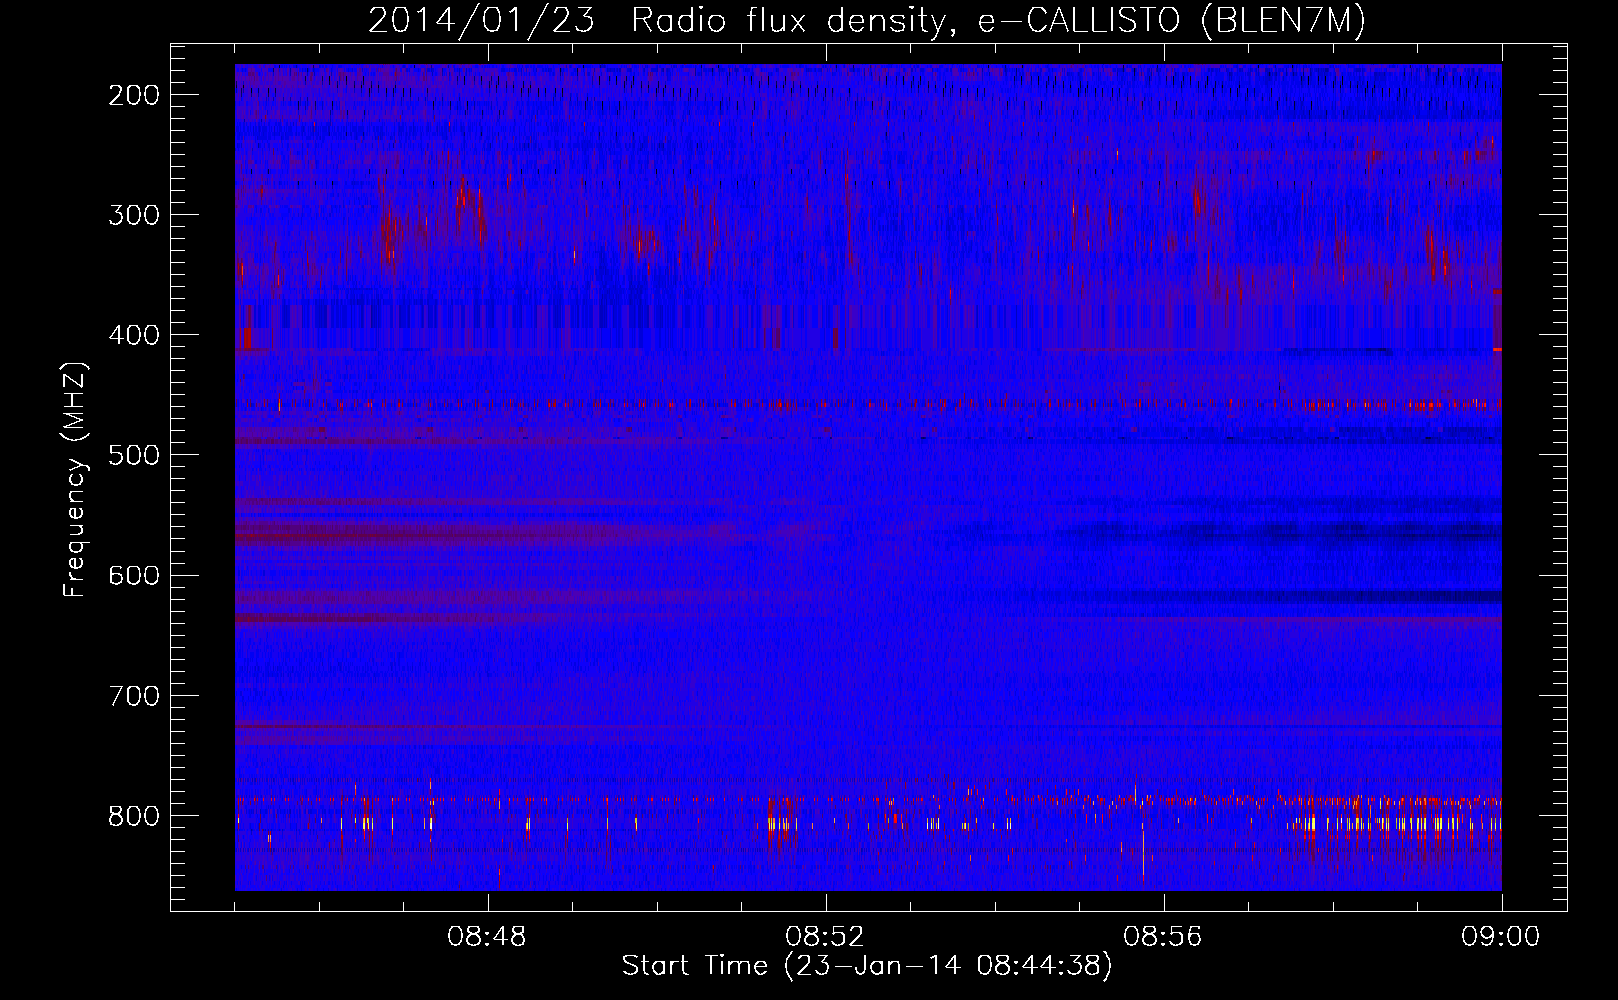Click the 800 frequency tick label
Screen dimensions: 1618x1000
[x=134, y=816]
